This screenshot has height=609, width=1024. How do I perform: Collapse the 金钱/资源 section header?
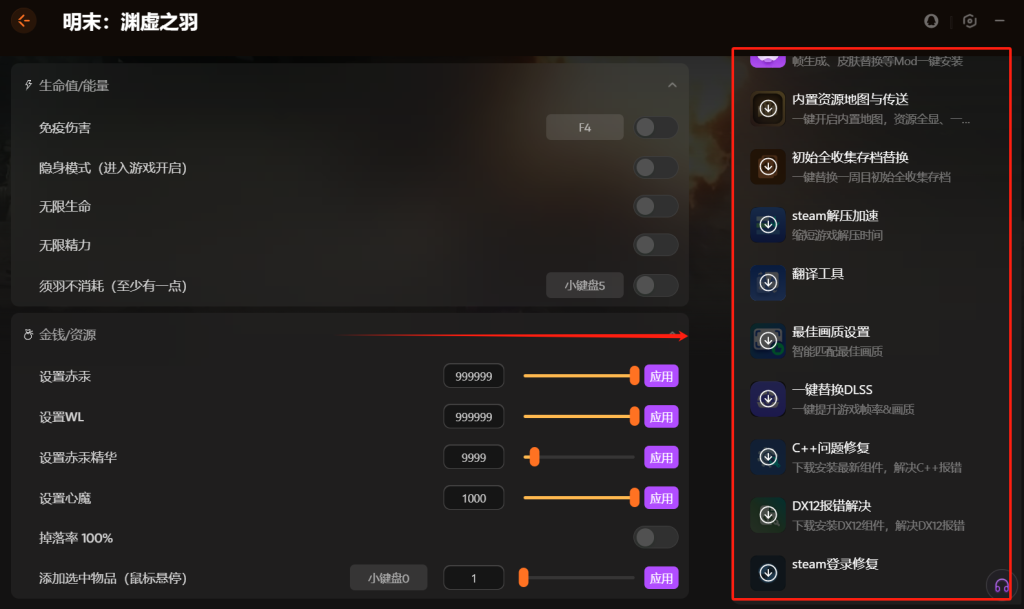click(350, 335)
